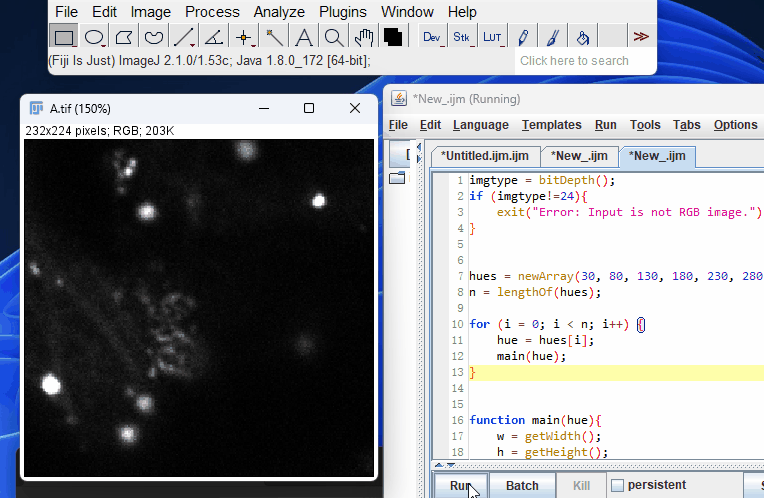The width and height of the screenshot is (764, 498).
Task: Switch to the *Untitled.ijm.ijm tab
Action: (x=485, y=156)
